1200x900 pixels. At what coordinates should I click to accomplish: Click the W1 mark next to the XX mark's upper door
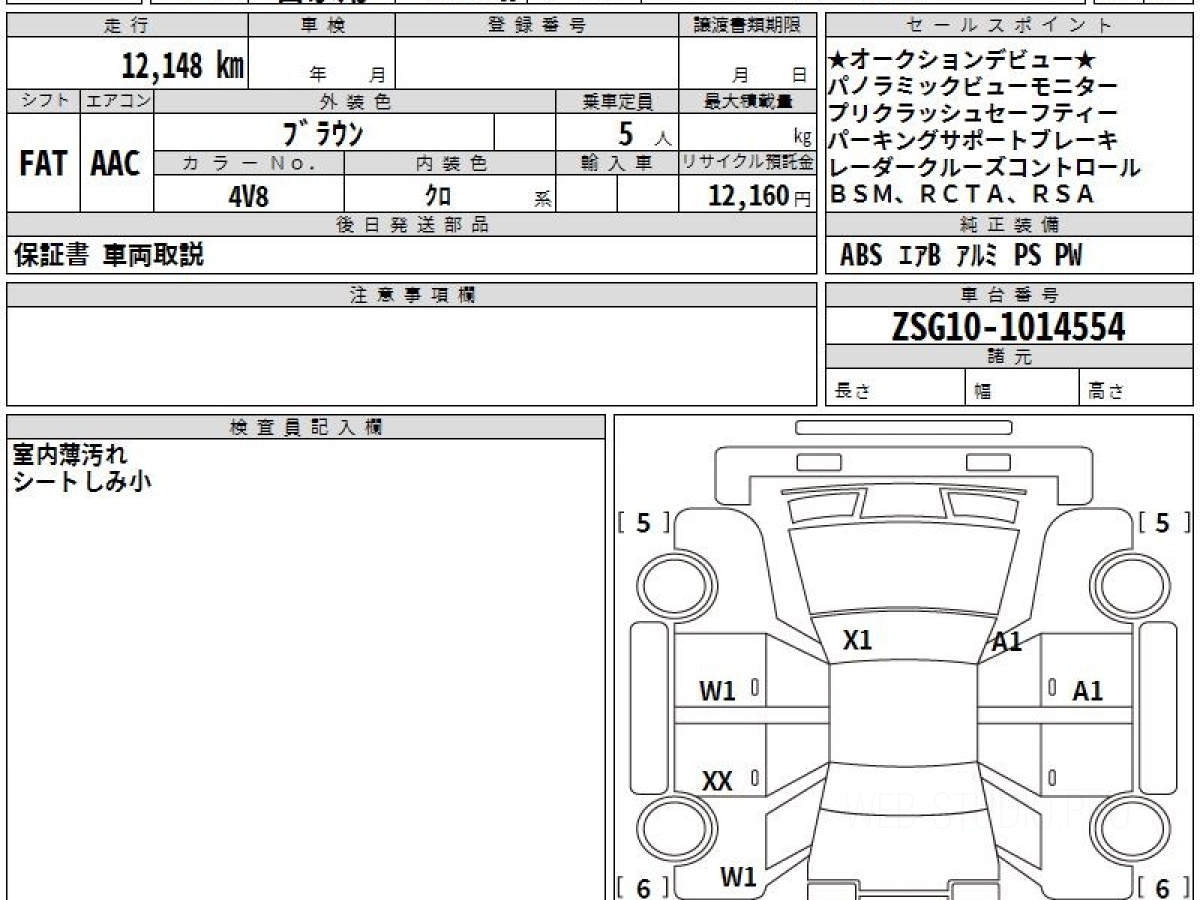pyautogui.click(x=717, y=690)
